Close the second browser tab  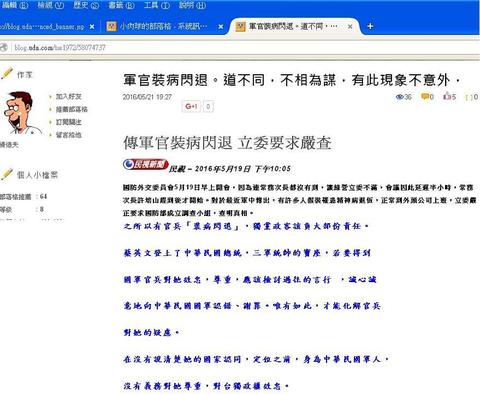click(x=221, y=26)
